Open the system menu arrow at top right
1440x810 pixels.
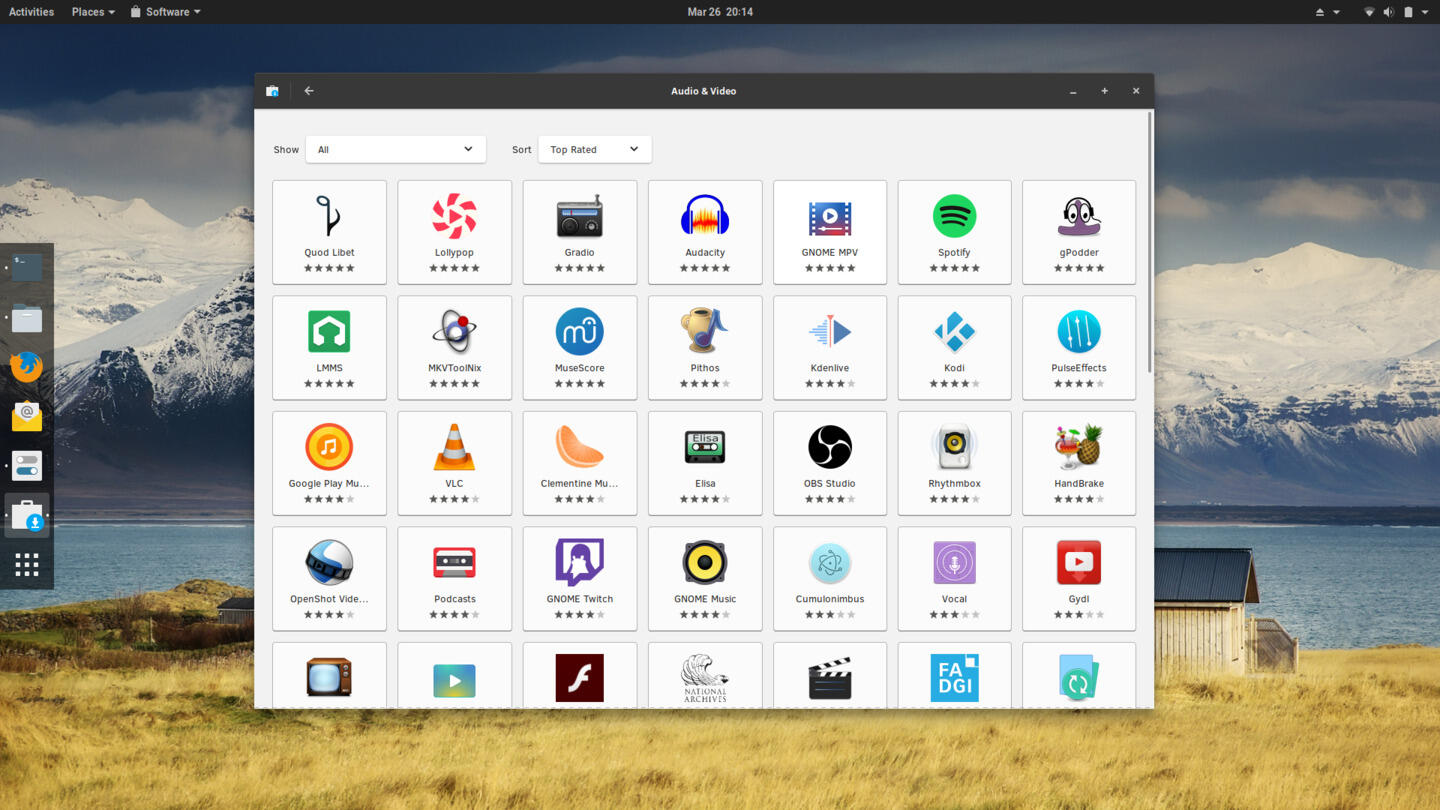[1425, 12]
